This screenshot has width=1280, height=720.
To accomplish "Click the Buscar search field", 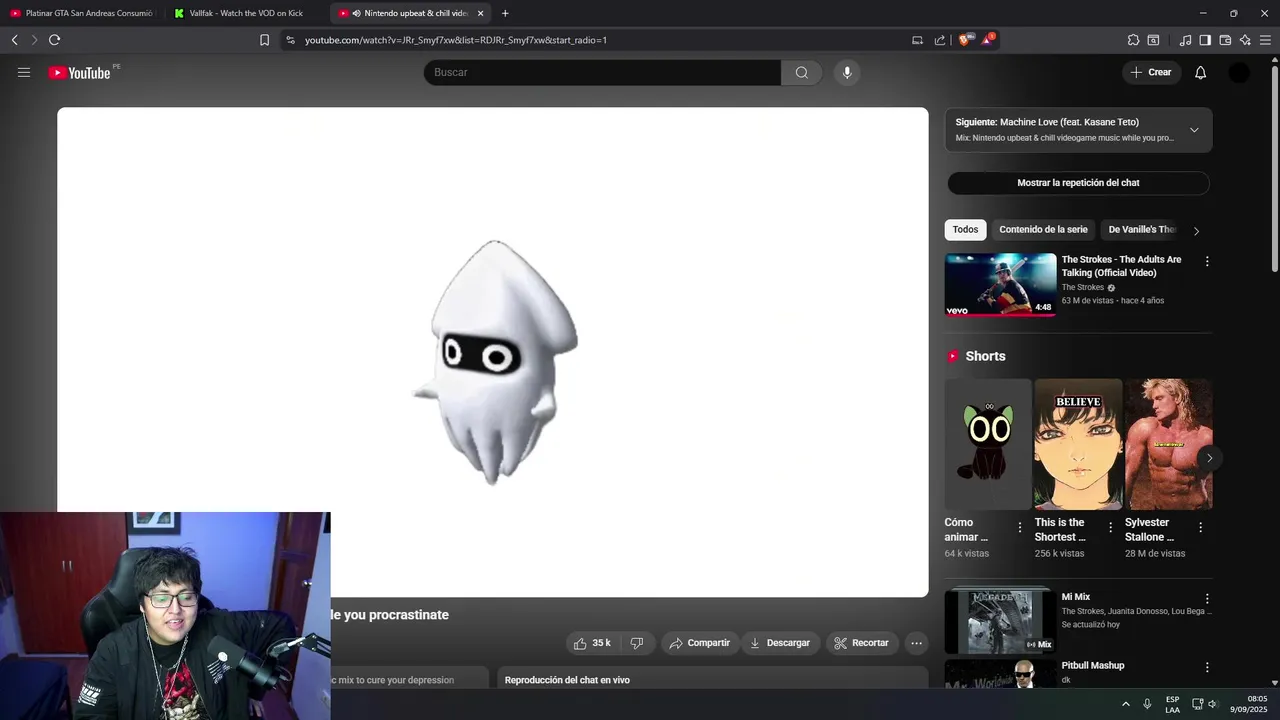I will tap(602, 72).
